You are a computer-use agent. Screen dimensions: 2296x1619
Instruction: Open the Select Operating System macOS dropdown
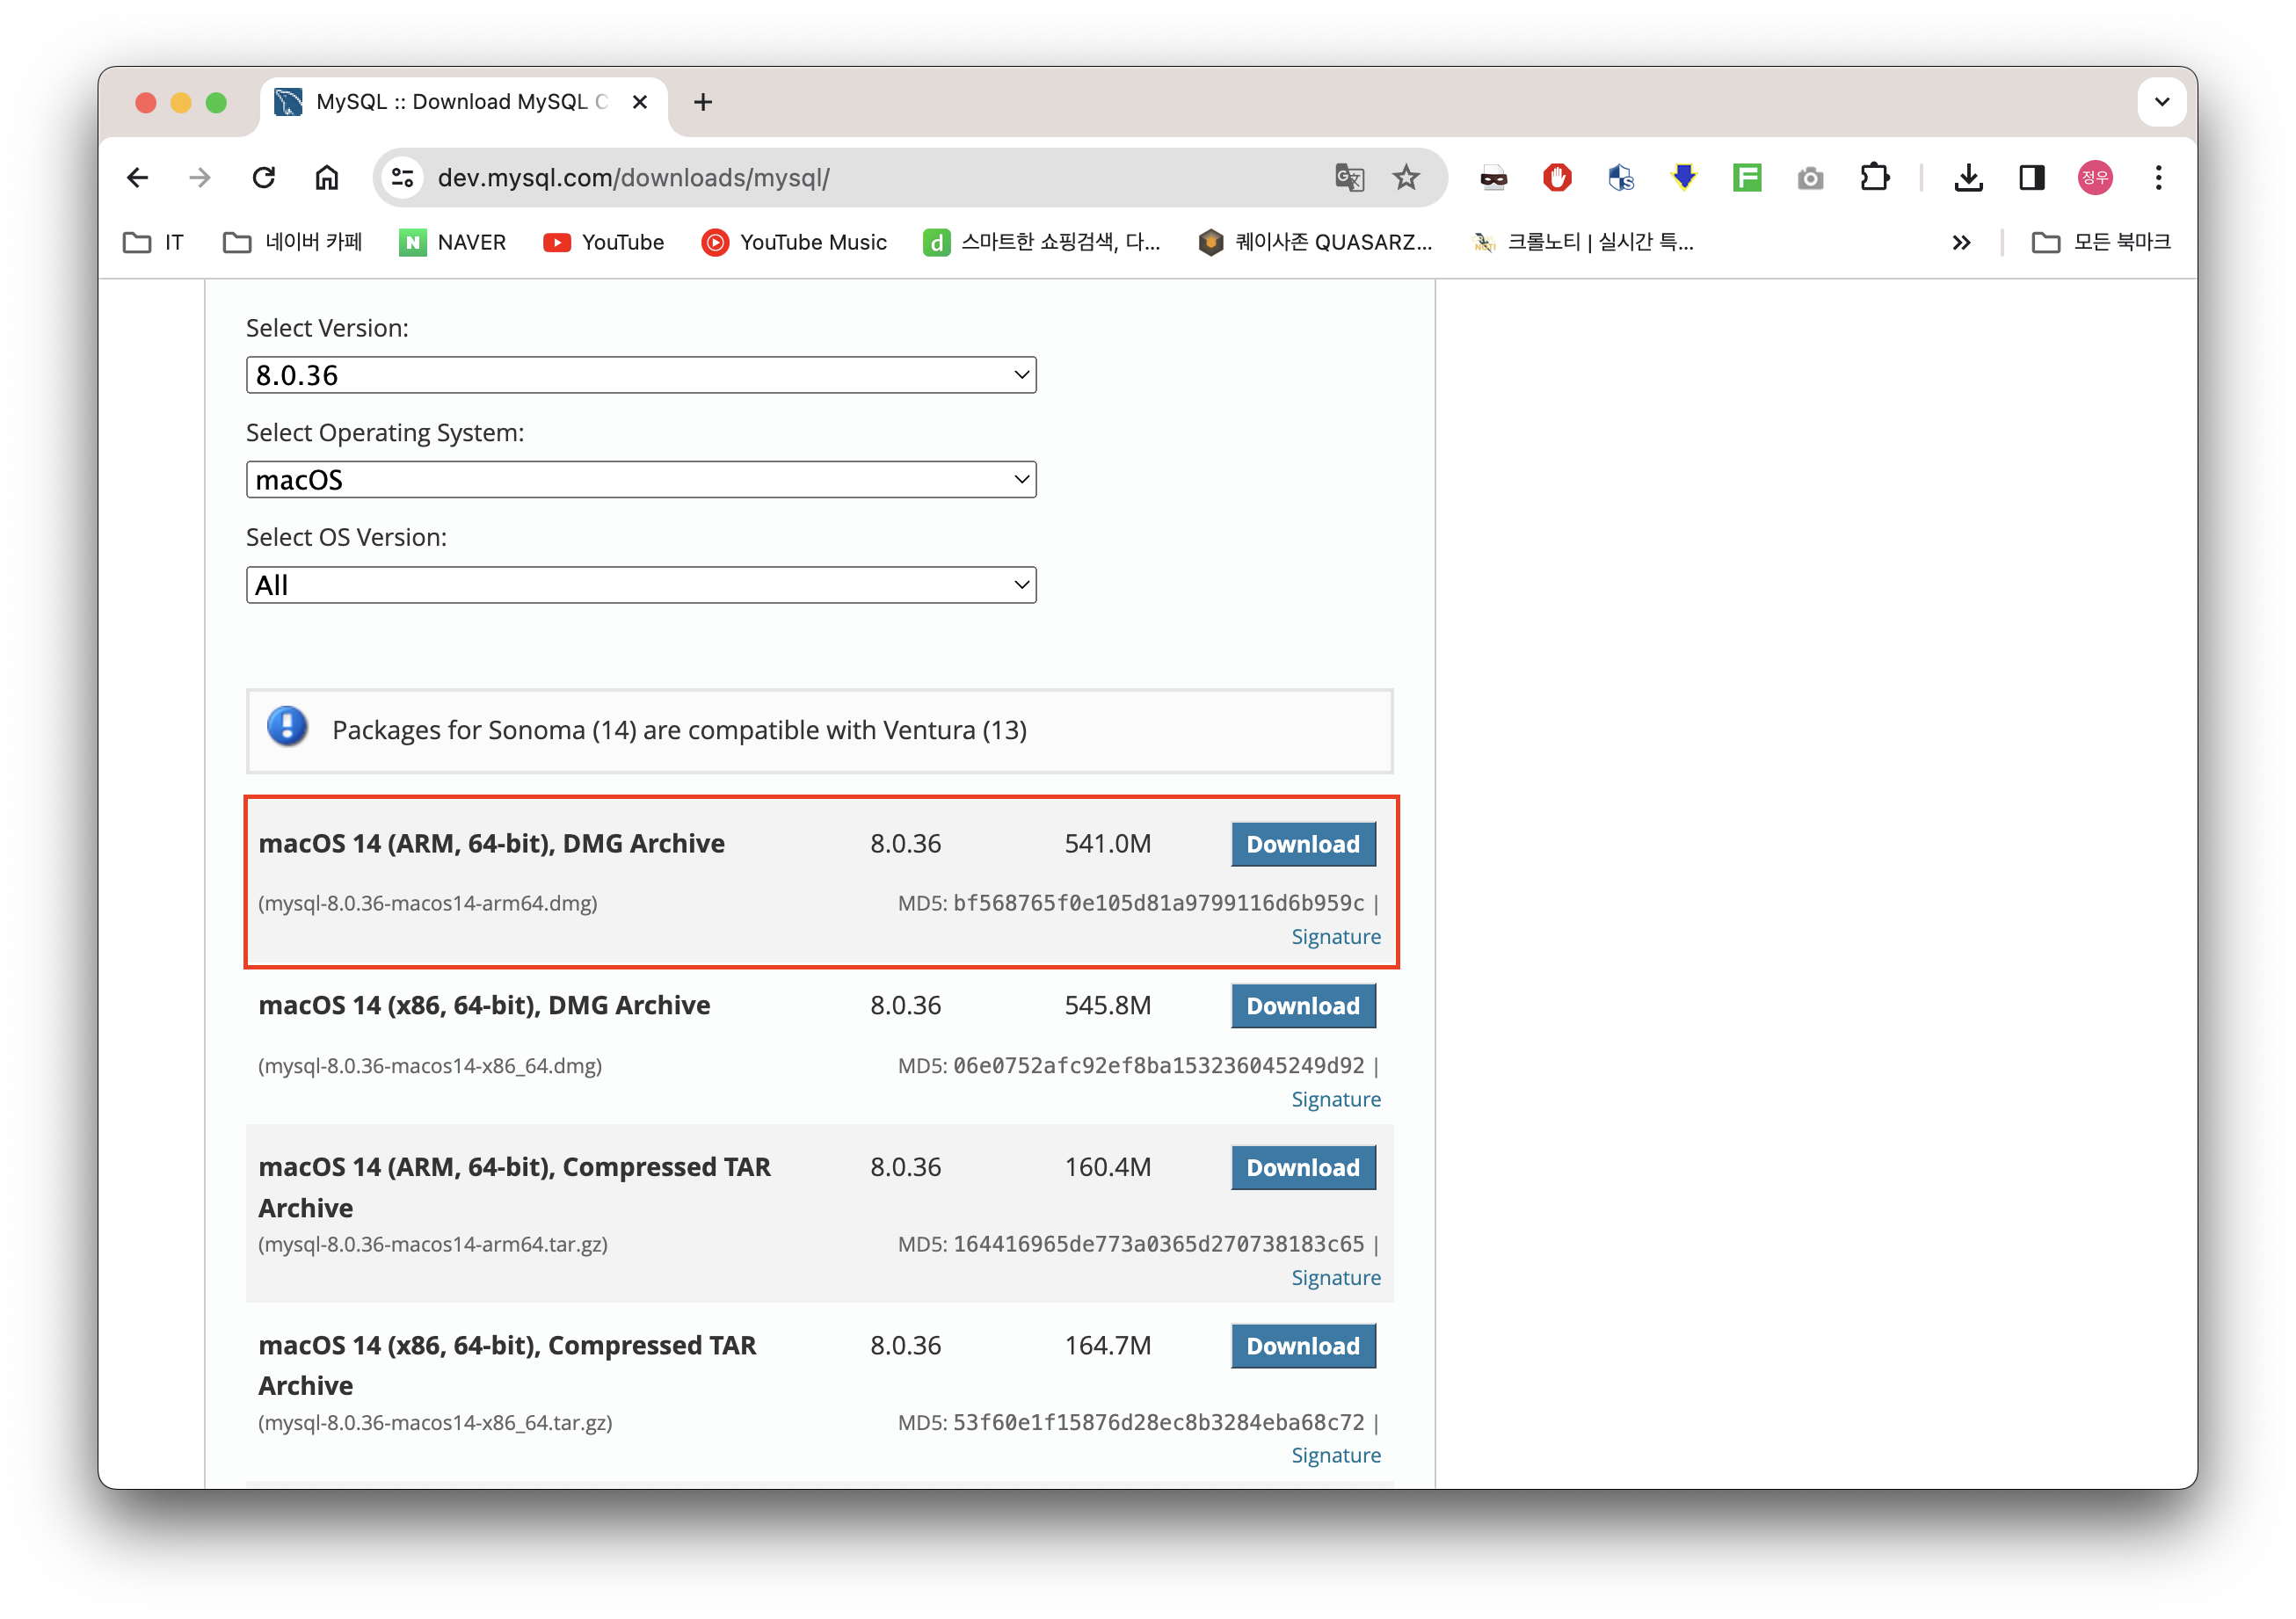pyautogui.click(x=641, y=480)
